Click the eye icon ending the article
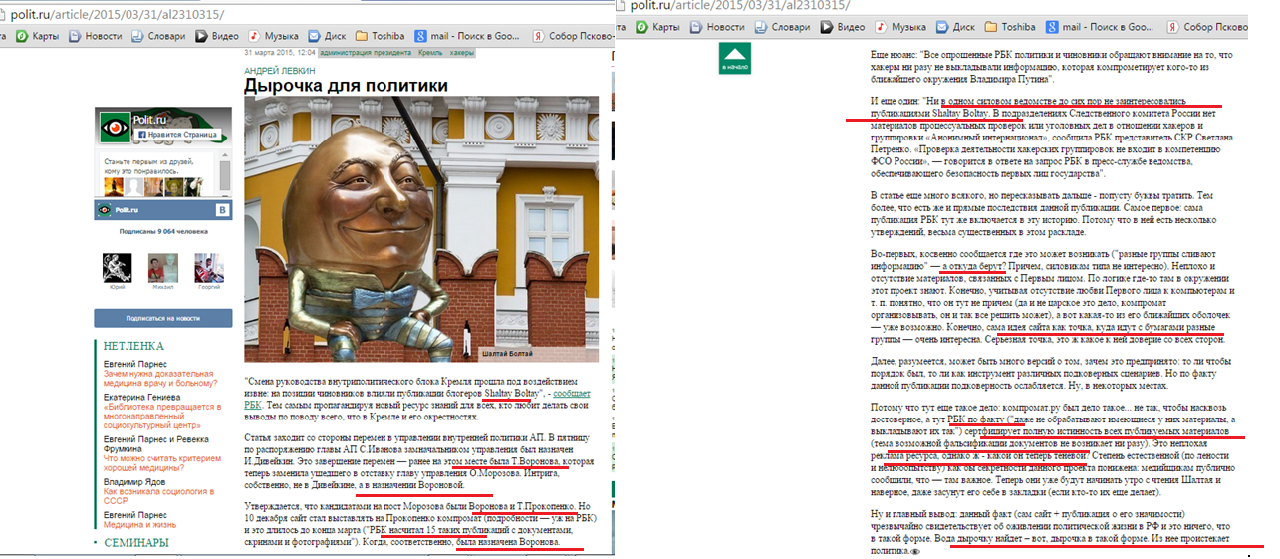Screen dimensions: 1280x559 tap(914, 550)
